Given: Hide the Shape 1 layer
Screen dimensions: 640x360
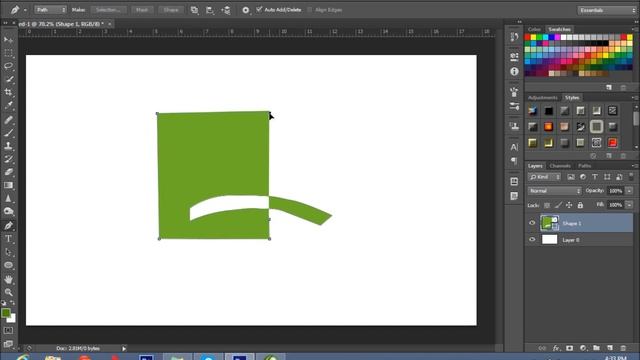Looking at the screenshot, I should tap(532, 223).
